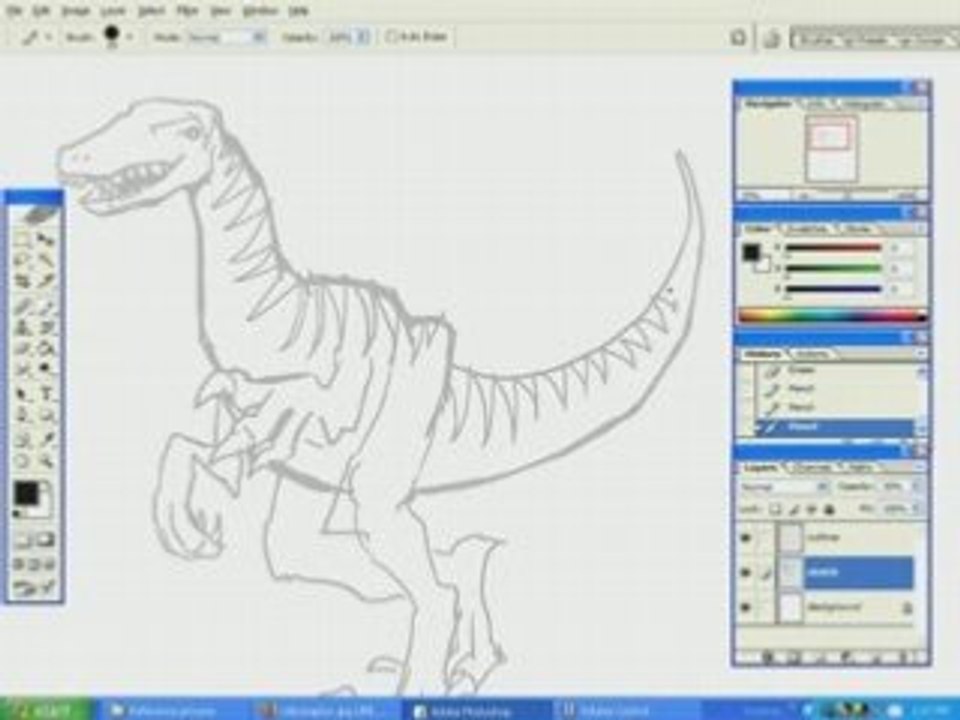Switch to the Histogram tab

[x=864, y=105]
